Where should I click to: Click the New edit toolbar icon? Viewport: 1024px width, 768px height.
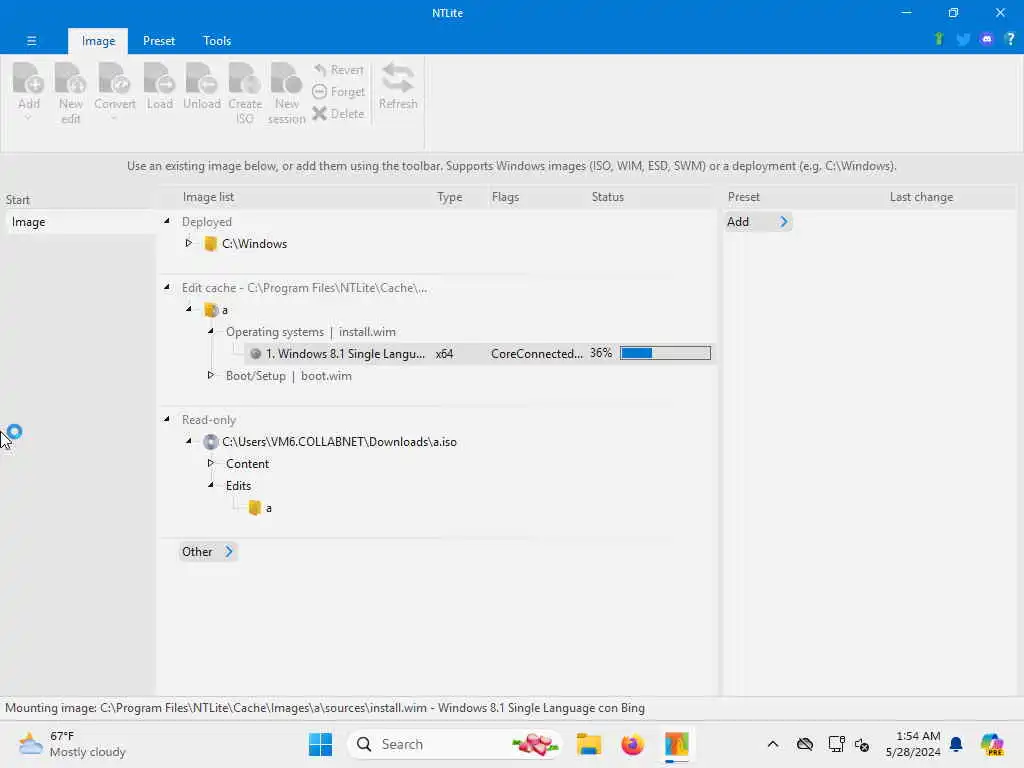[71, 79]
